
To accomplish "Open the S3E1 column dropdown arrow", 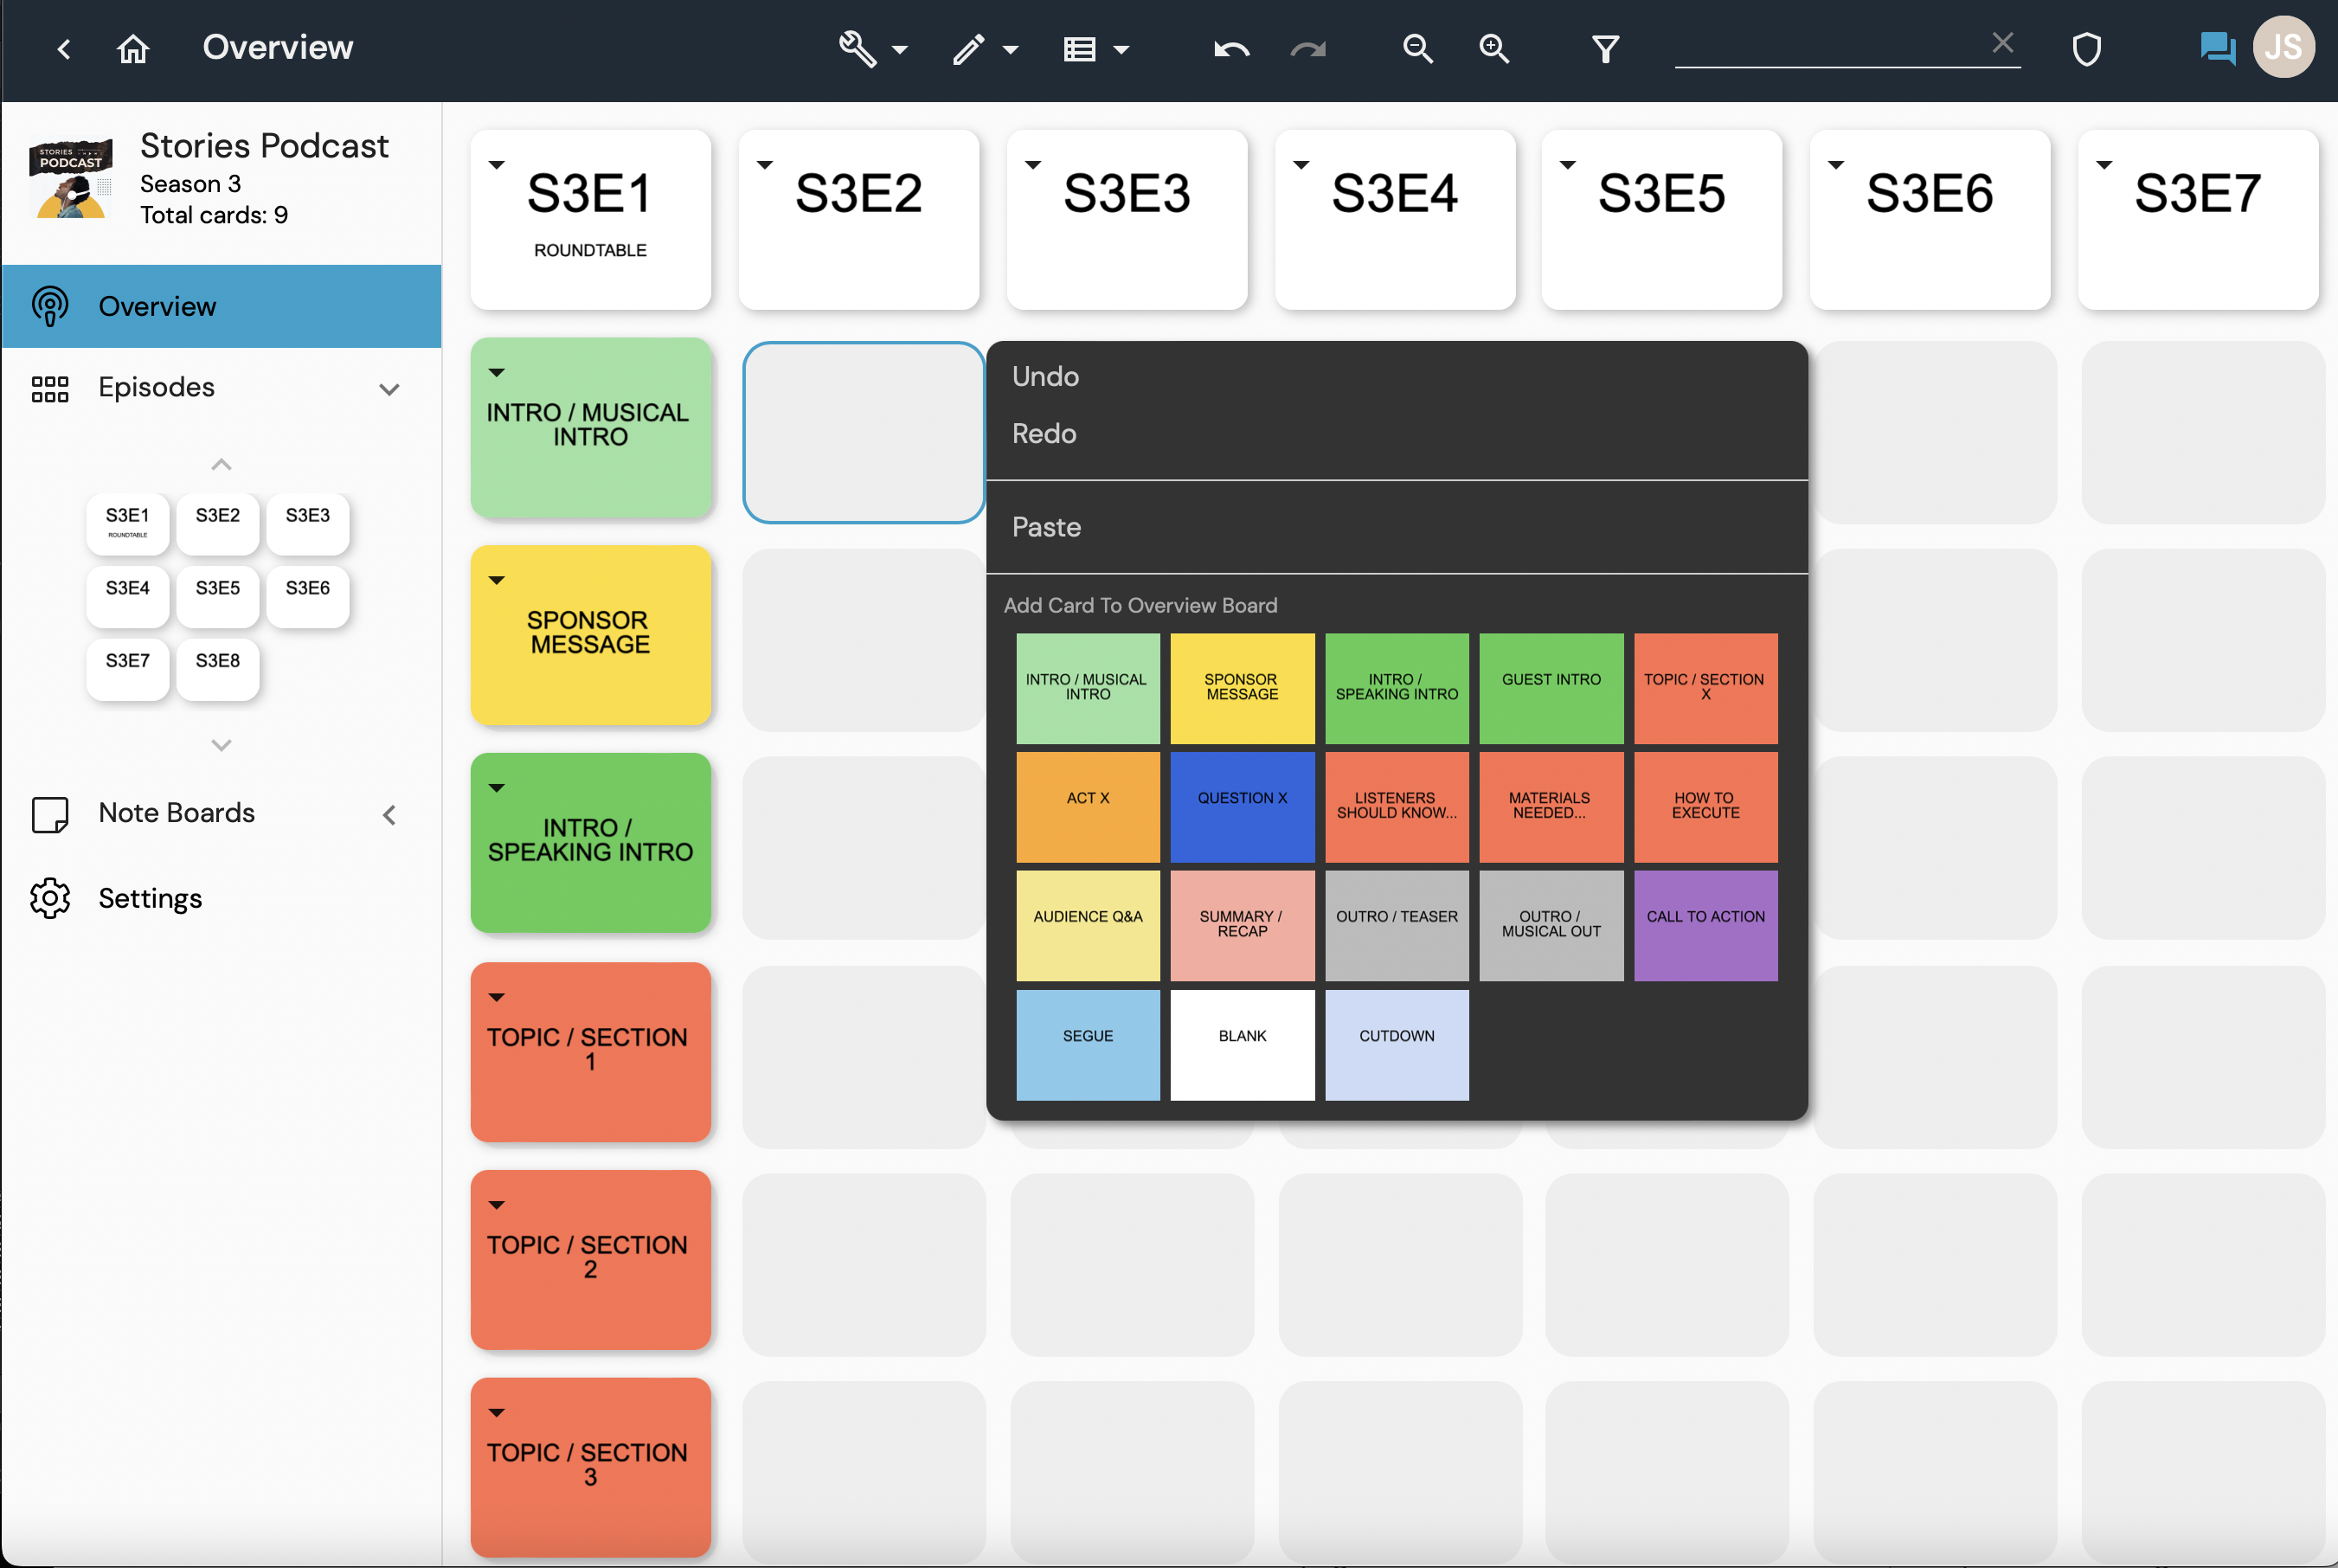I will pyautogui.click(x=497, y=165).
